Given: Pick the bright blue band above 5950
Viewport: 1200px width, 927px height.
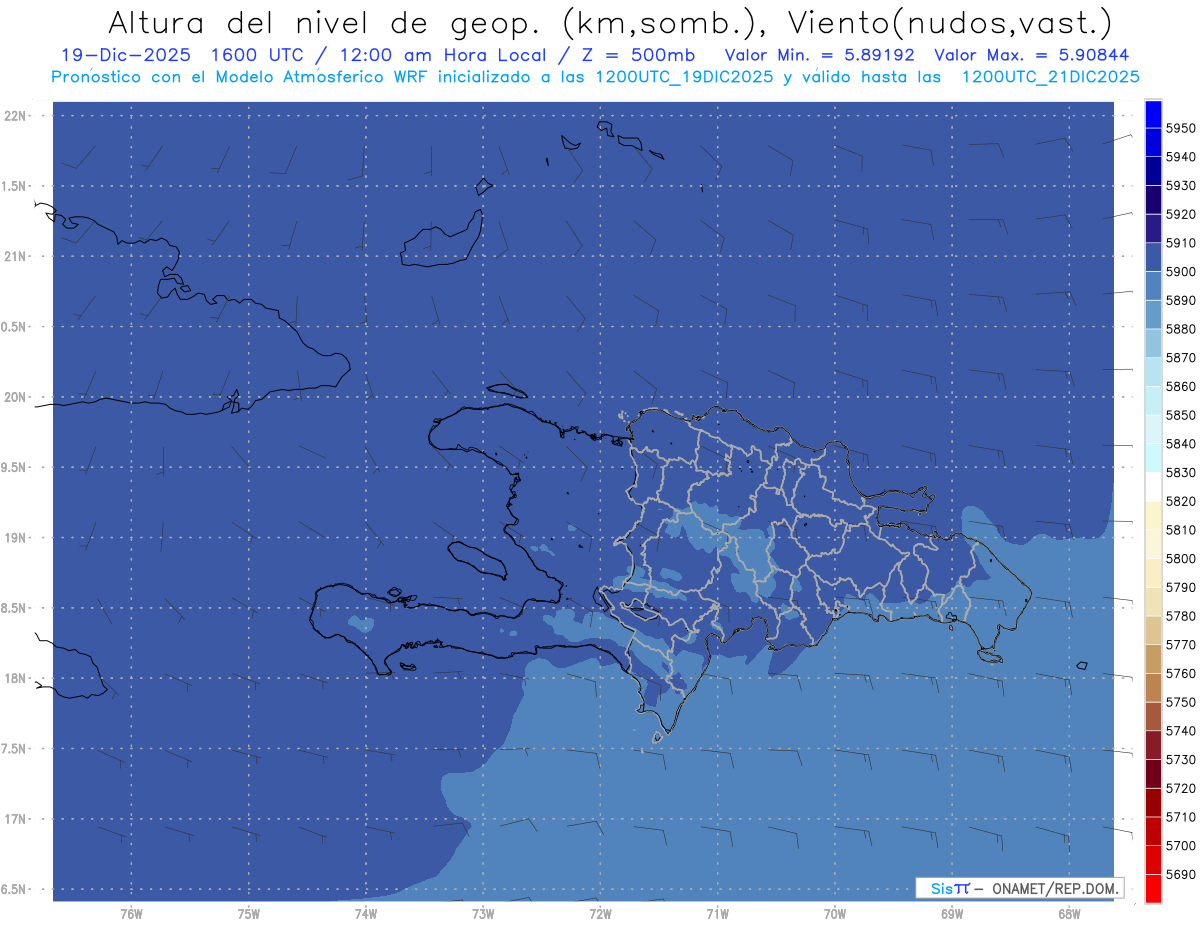Looking at the screenshot, I should tap(1153, 114).
